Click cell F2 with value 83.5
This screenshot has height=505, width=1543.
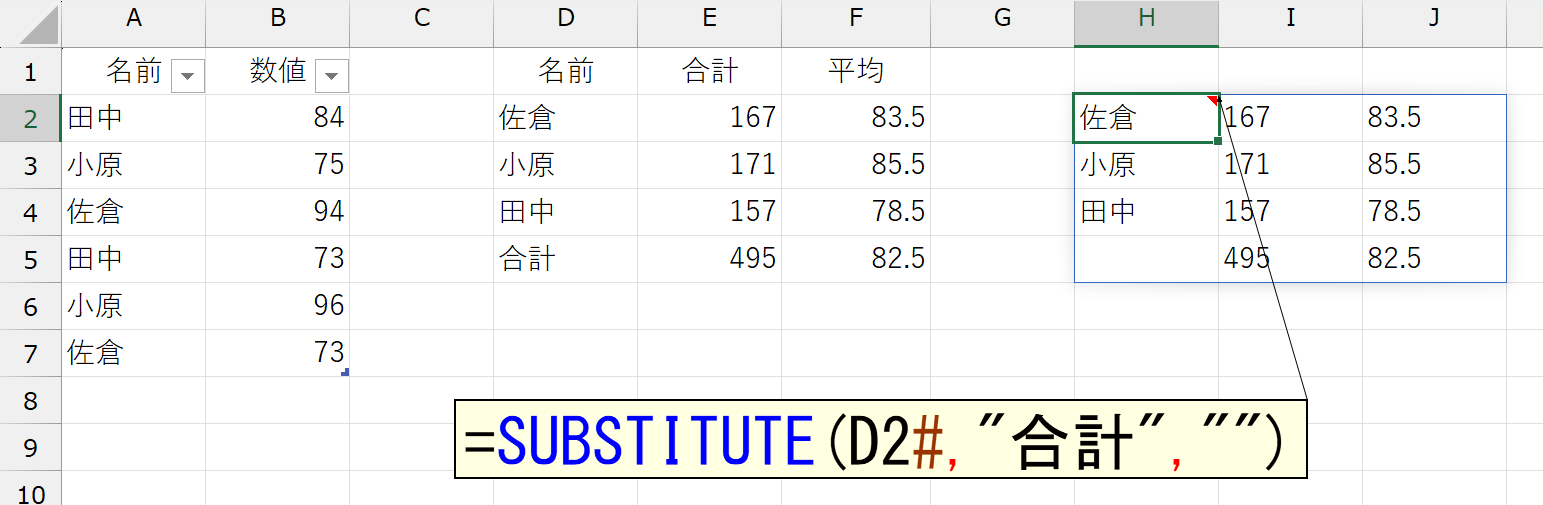(856, 118)
